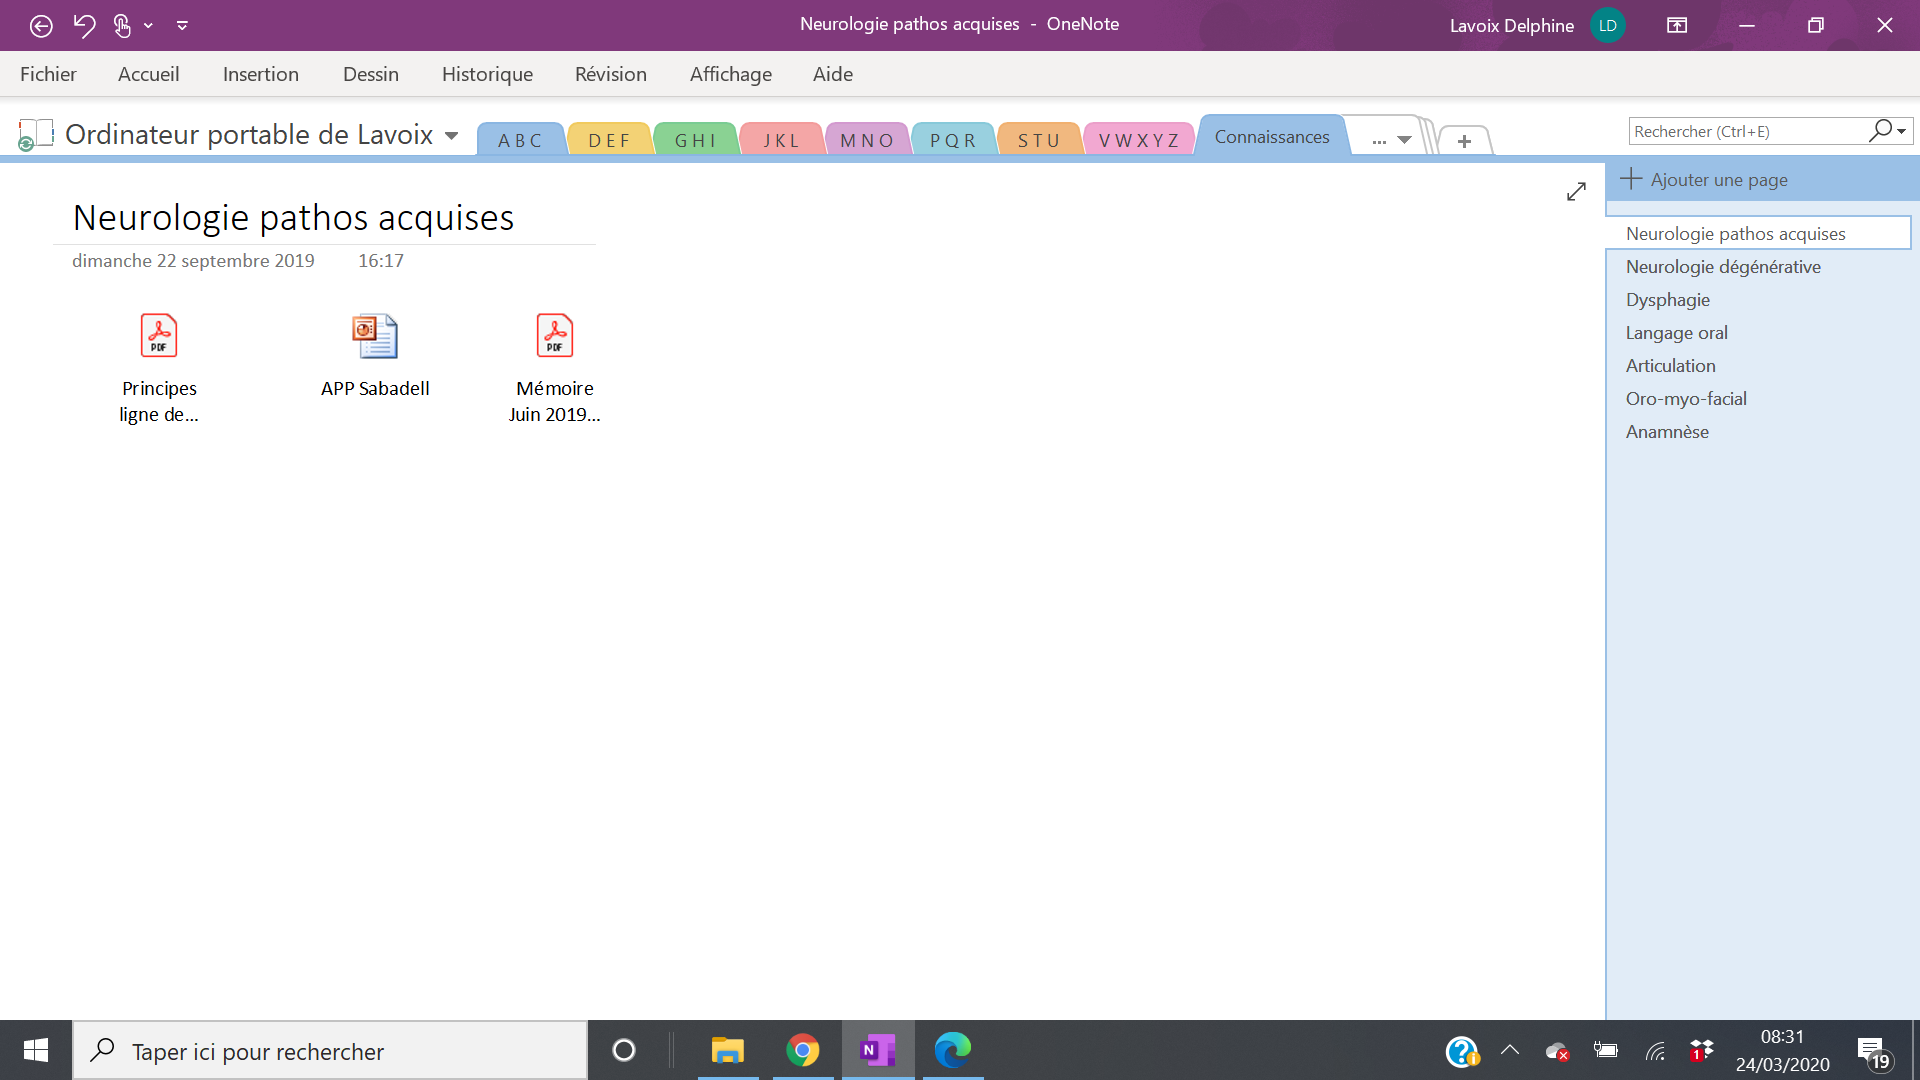Switch to the J K L section tab
Image resolution: width=1920 pixels, height=1080 pixels.
tap(781, 140)
